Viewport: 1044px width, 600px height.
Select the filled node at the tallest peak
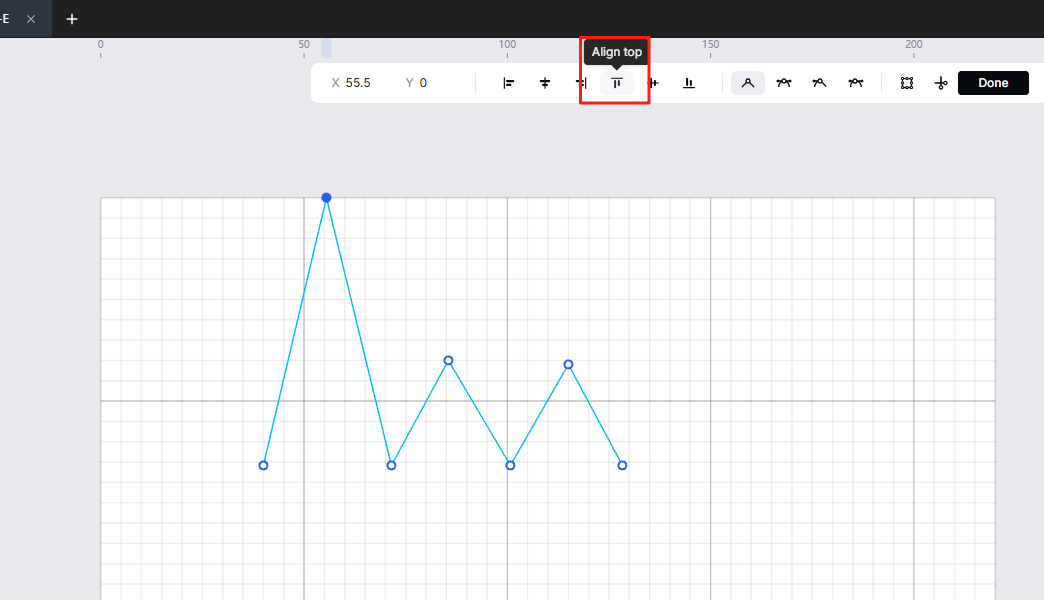(x=326, y=198)
